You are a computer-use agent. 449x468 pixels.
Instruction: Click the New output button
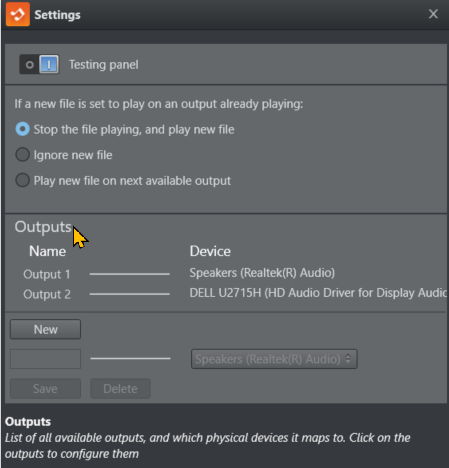(x=45, y=329)
